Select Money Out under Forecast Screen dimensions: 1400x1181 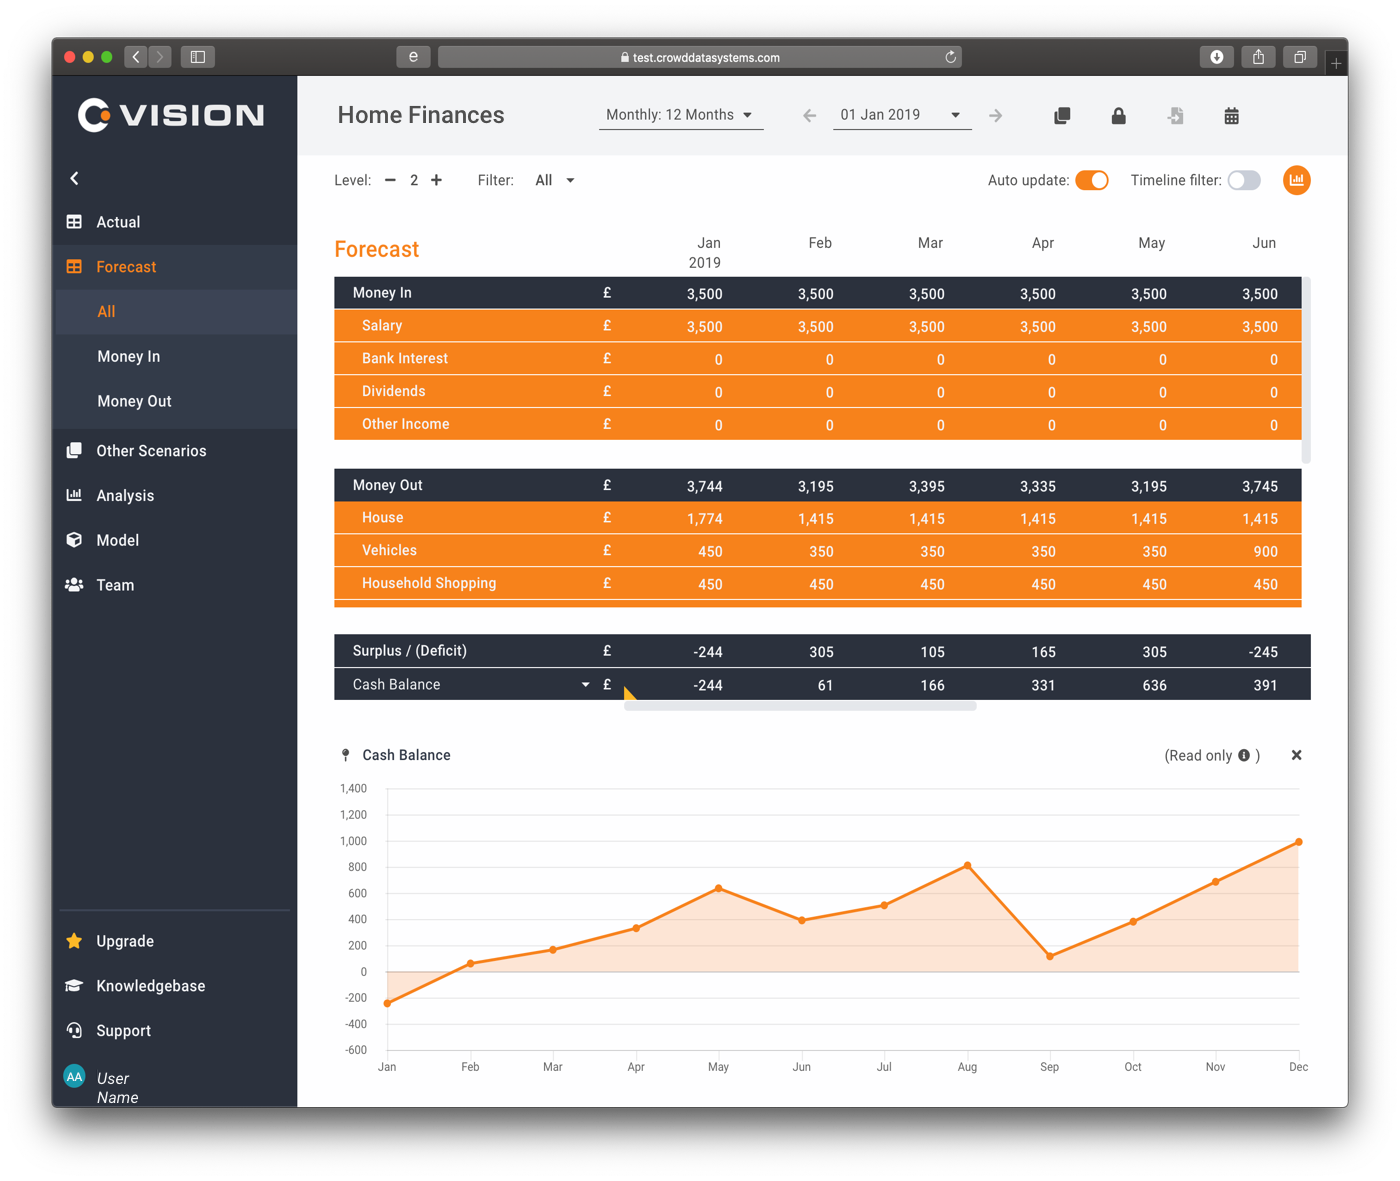[134, 401]
